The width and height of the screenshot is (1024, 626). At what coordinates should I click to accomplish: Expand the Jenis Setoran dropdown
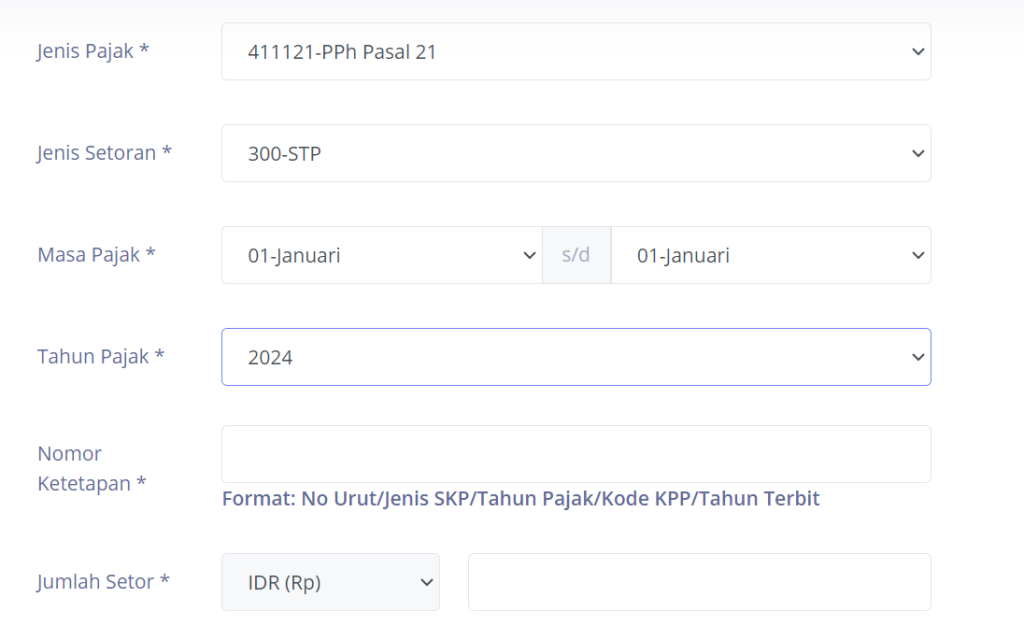coord(576,153)
